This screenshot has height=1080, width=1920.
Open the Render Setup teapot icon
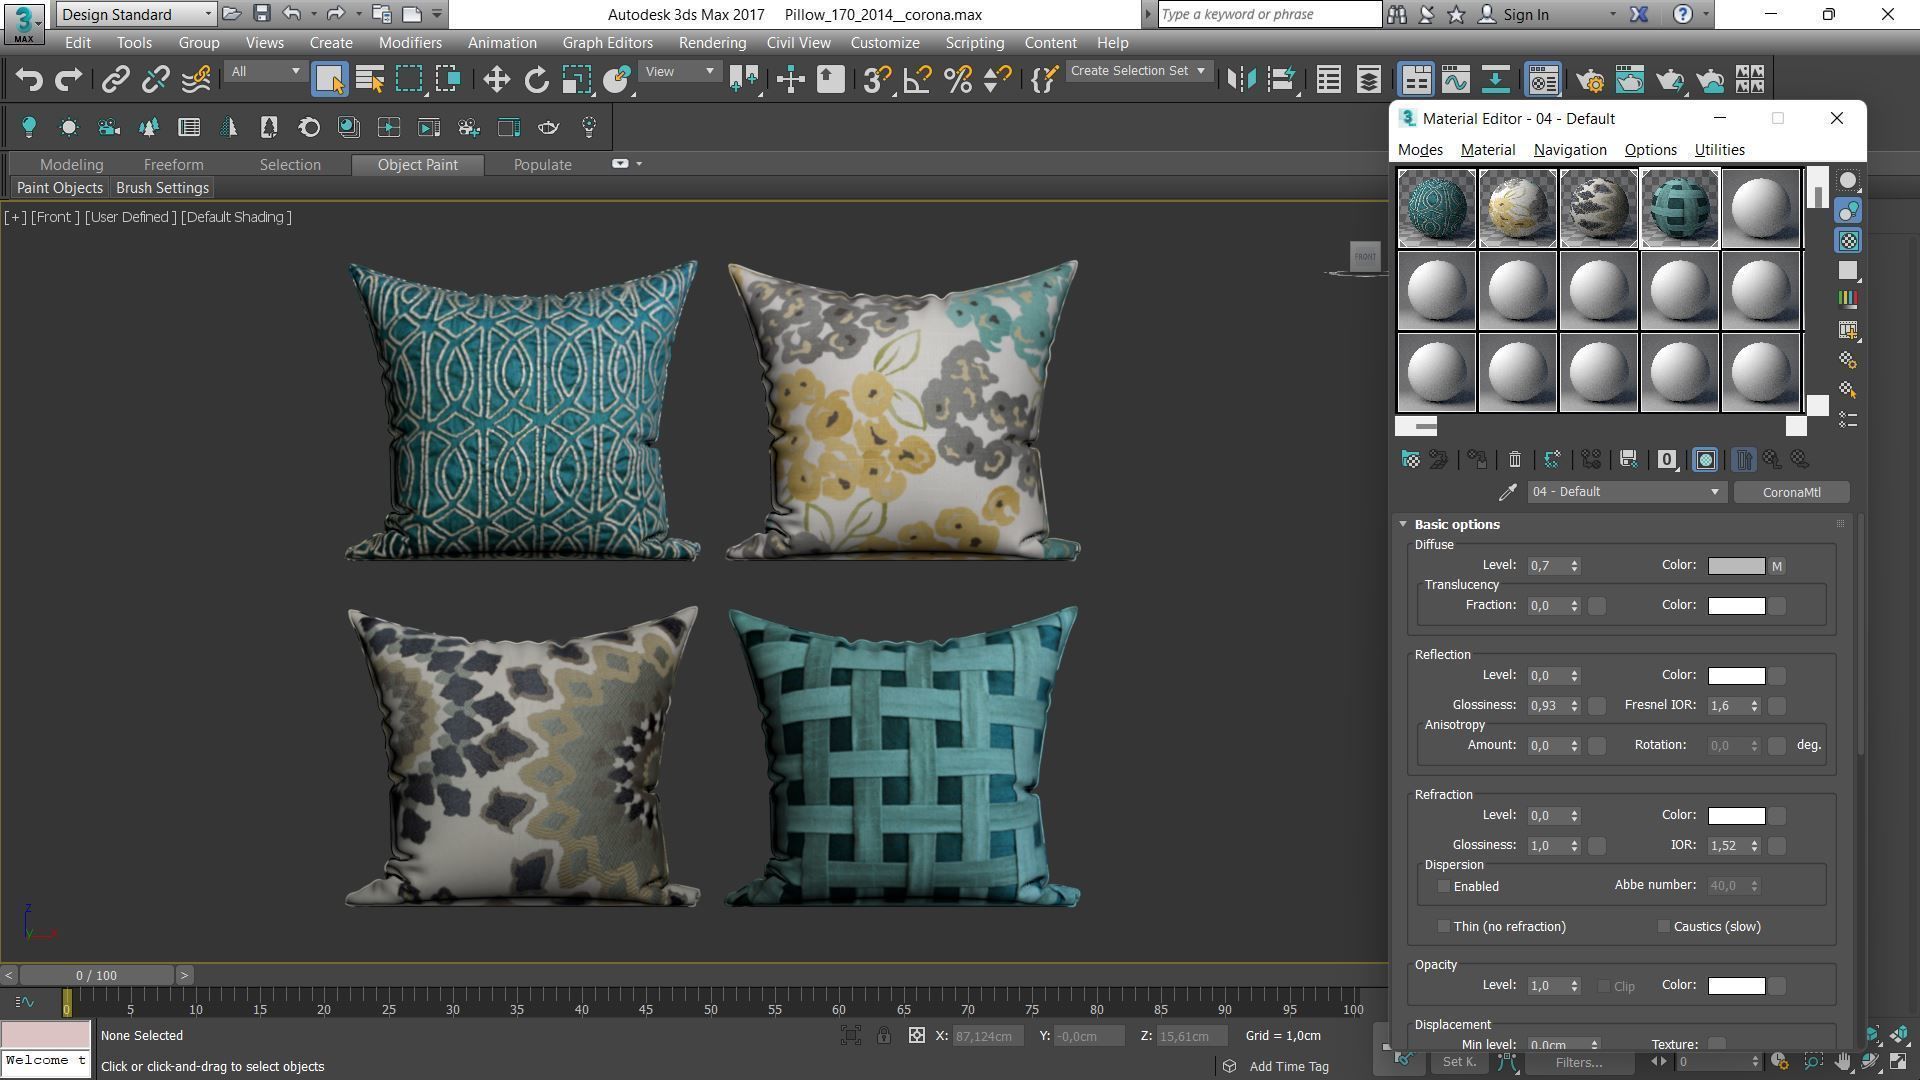[x=1590, y=80]
